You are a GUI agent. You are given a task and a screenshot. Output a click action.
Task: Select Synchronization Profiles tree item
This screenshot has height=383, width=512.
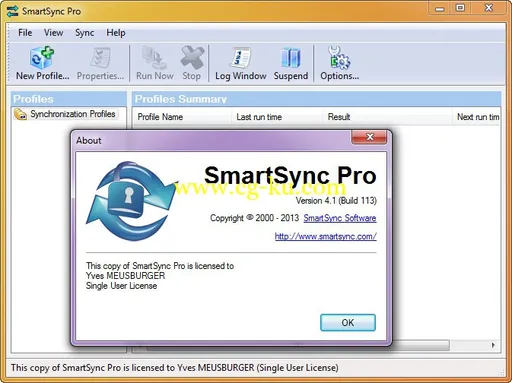[73, 114]
